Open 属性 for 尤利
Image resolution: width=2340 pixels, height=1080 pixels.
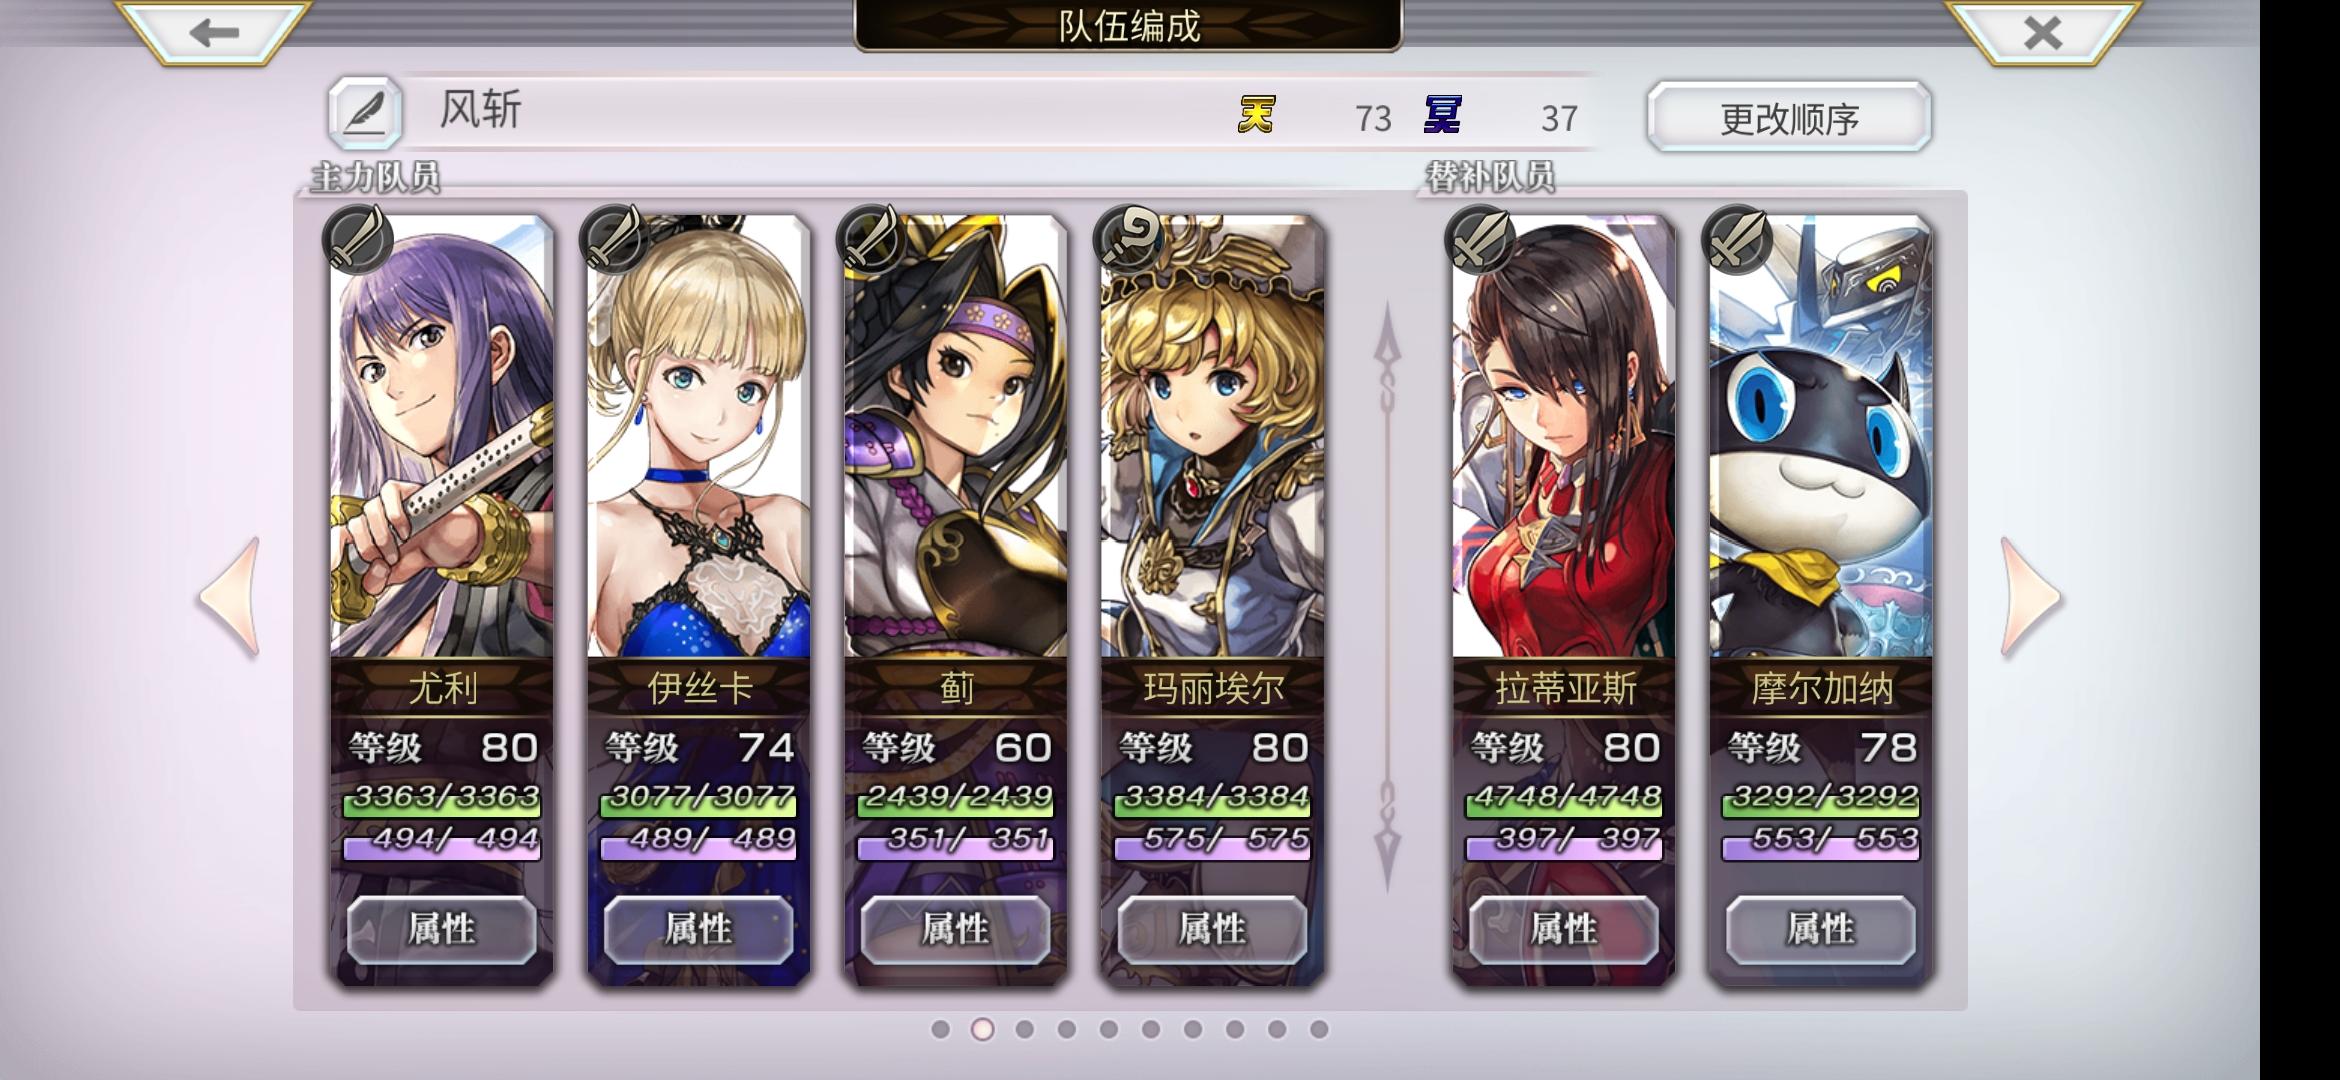[x=442, y=929]
